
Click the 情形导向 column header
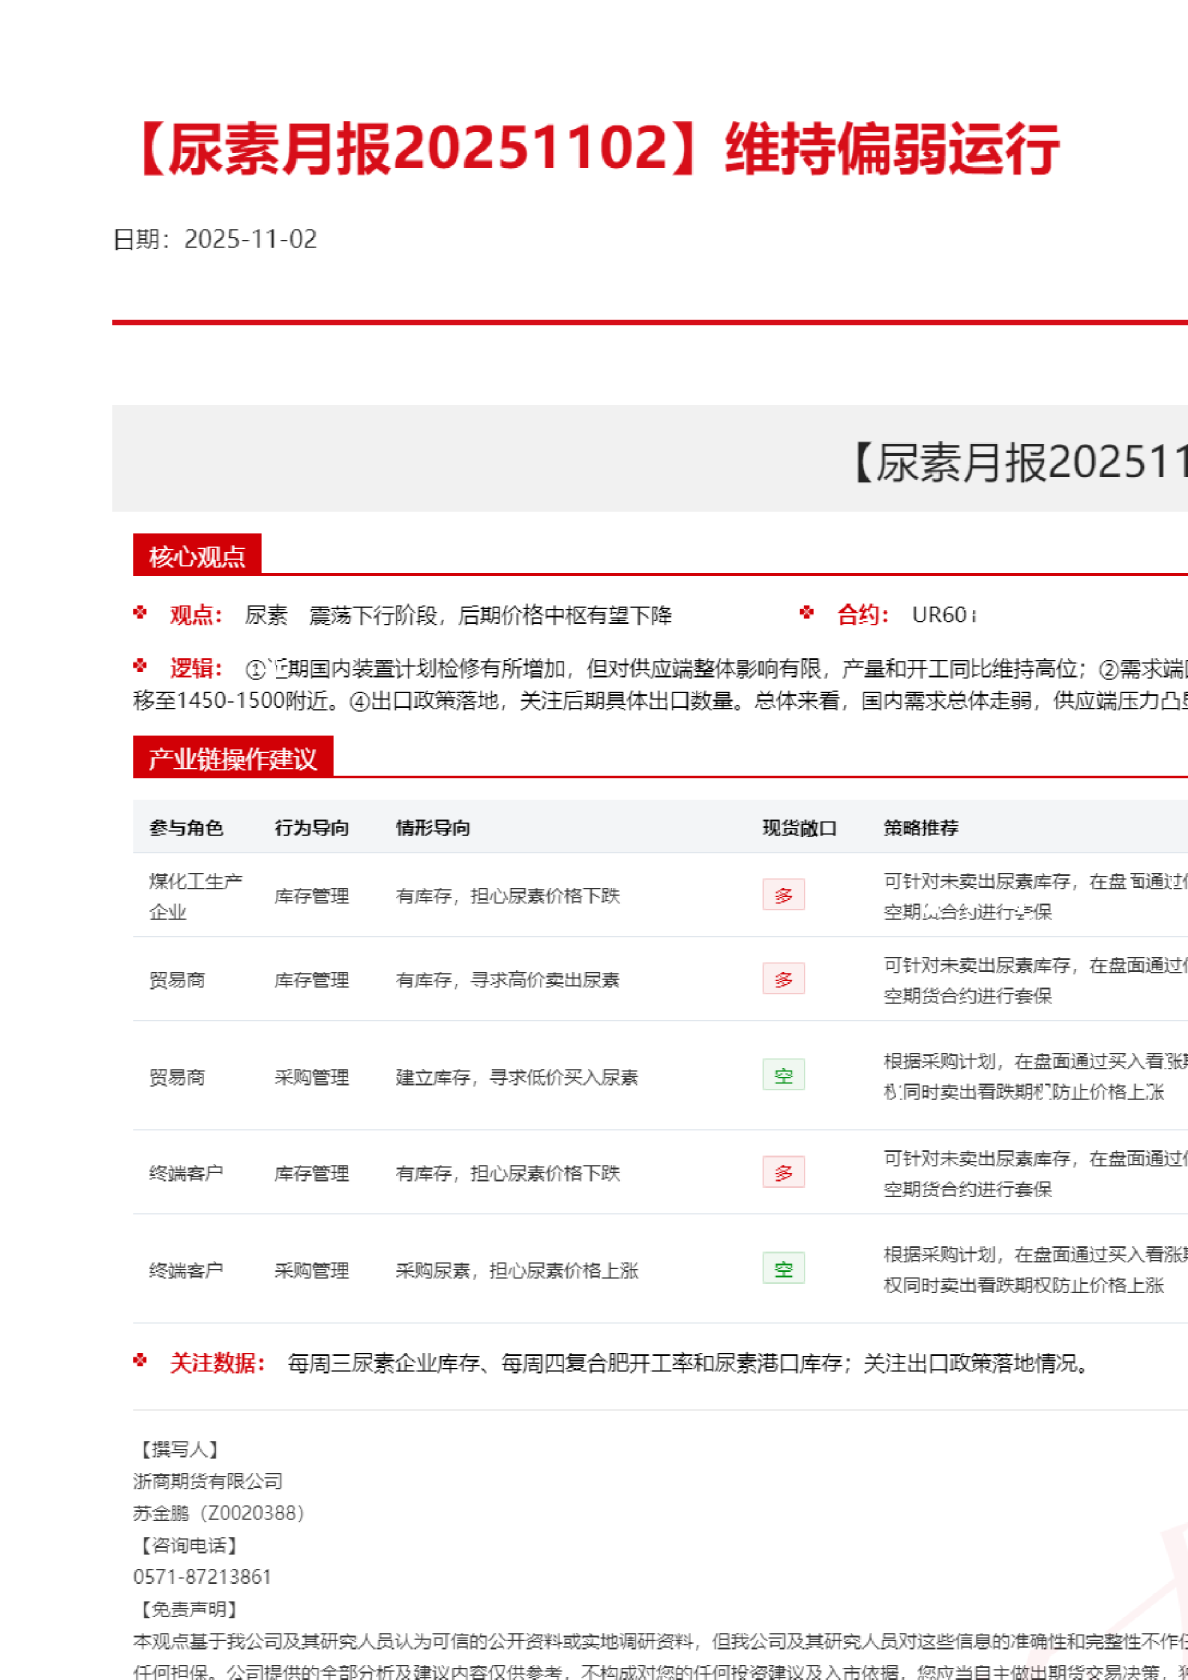433,828
